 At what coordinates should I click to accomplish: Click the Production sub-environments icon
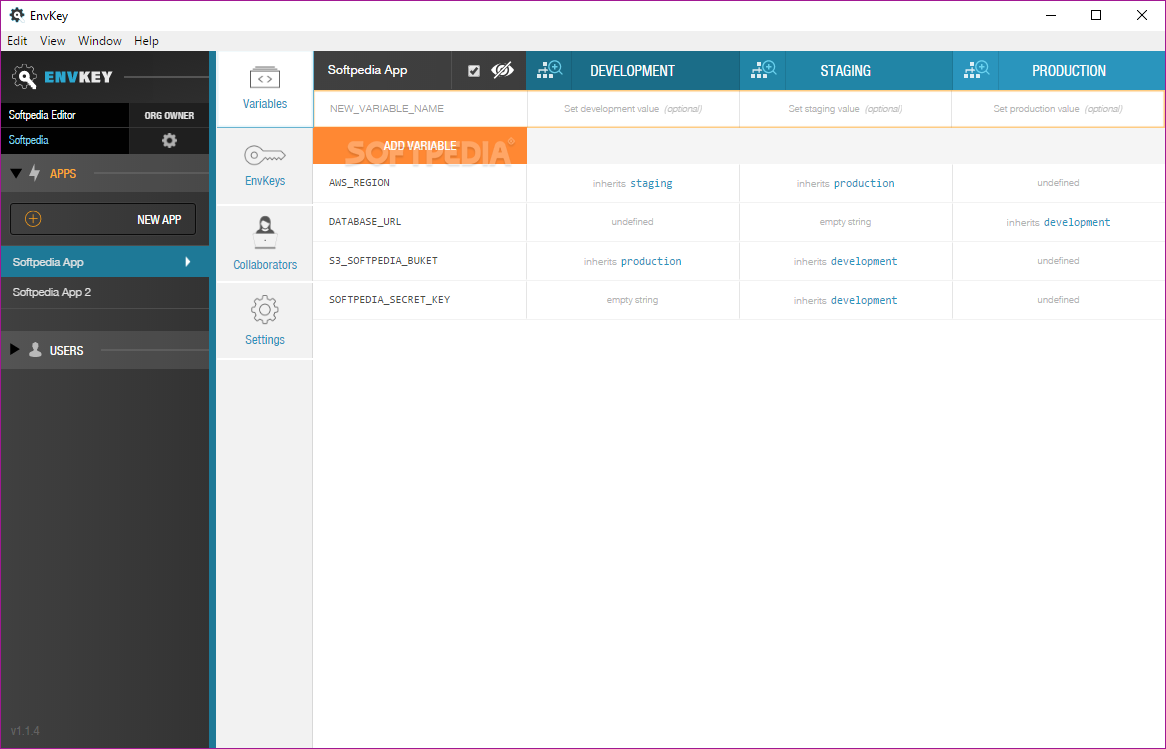pyautogui.click(x=976, y=71)
